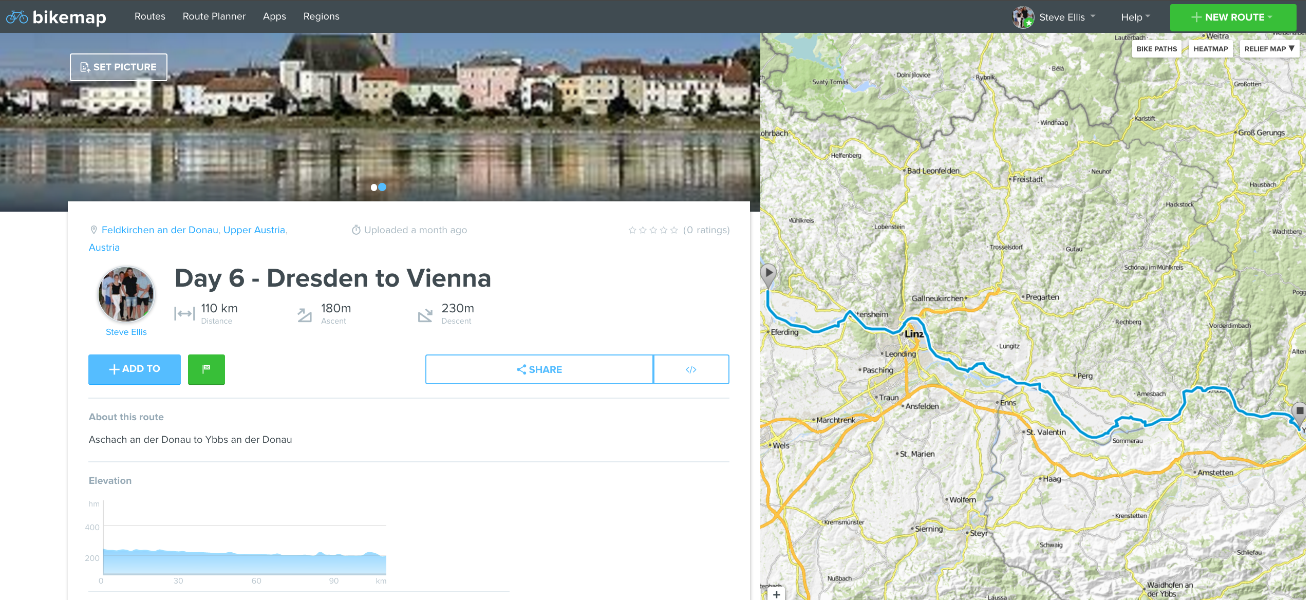The height and width of the screenshot is (600, 1306).
Task: Expand the Help dropdown menu
Action: pyautogui.click(x=1135, y=17)
